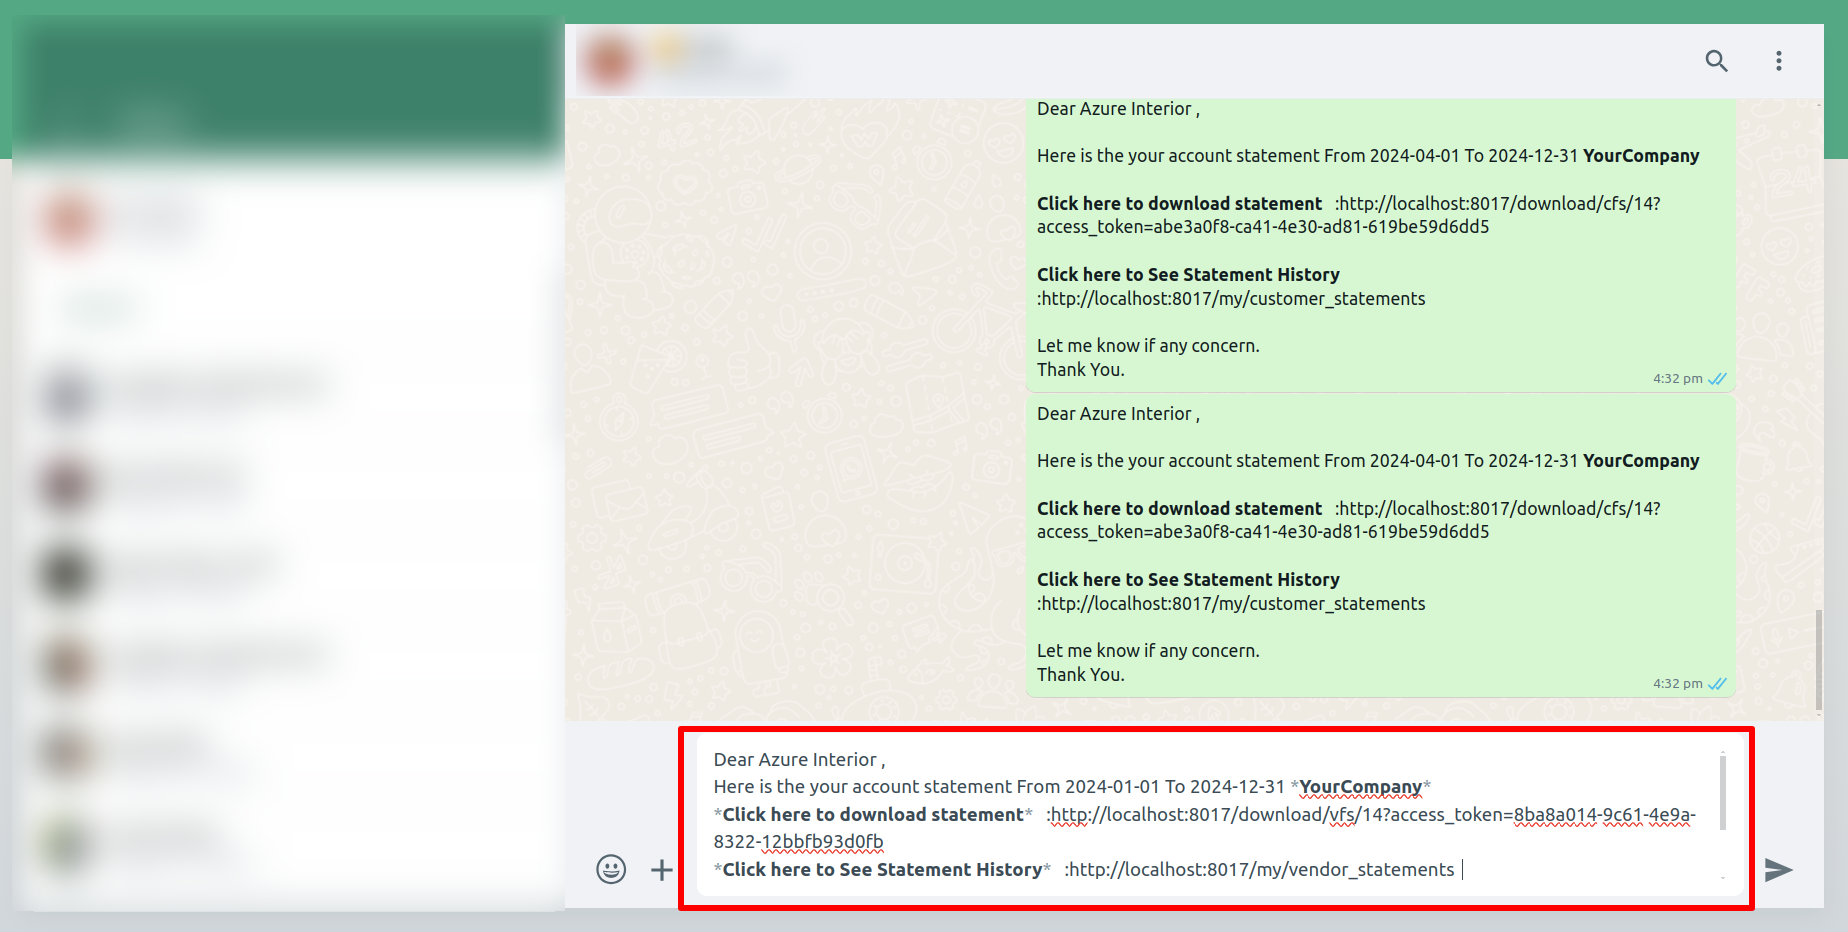
Task: Open the blurred contact avatar in chat header
Action: point(609,61)
